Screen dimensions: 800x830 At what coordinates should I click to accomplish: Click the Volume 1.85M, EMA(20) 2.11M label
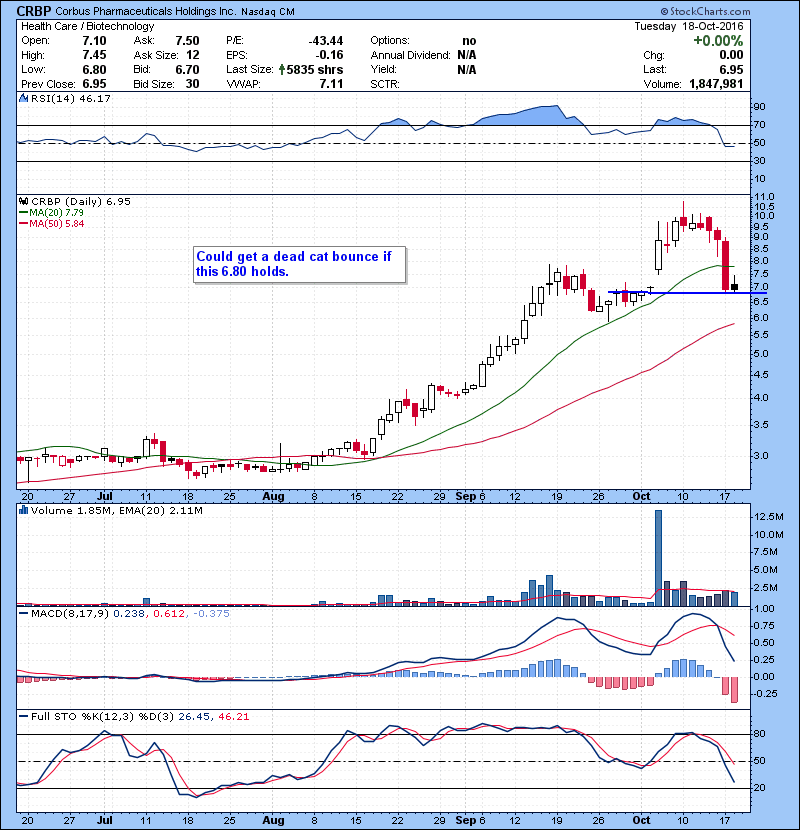click(x=117, y=511)
